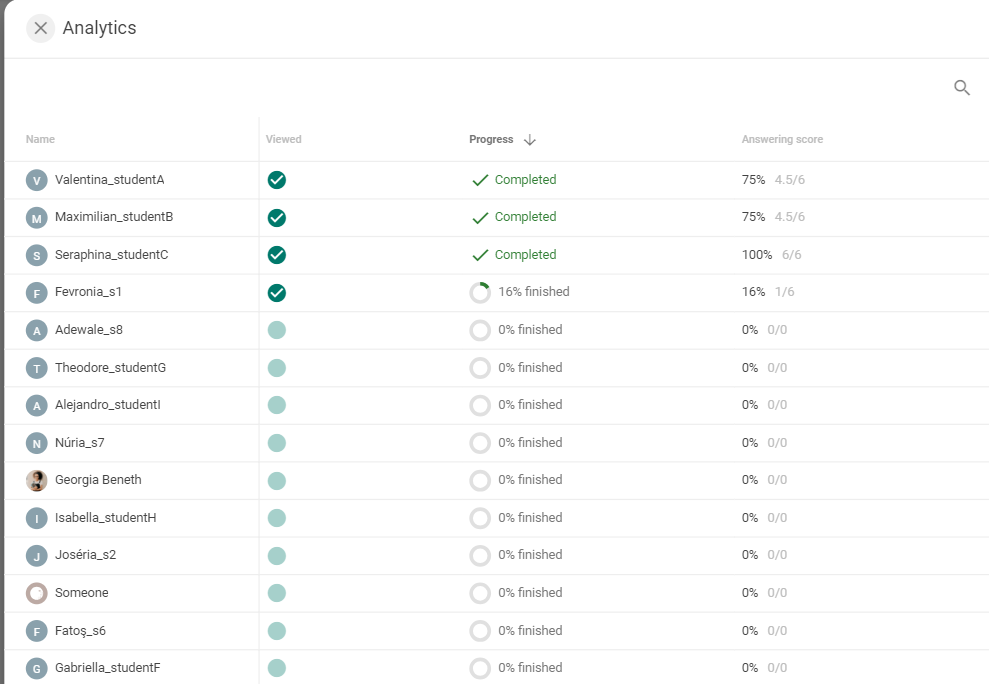Click Seraphina_studentC's Completed checkmark icon
The width and height of the screenshot is (989, 684).
[480, 255]
